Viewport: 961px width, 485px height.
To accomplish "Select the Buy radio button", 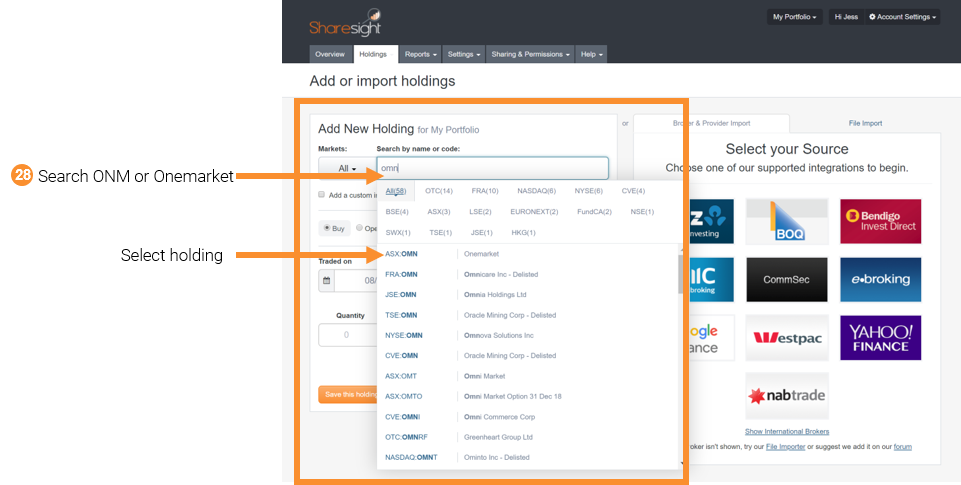I will pos(327,227).
